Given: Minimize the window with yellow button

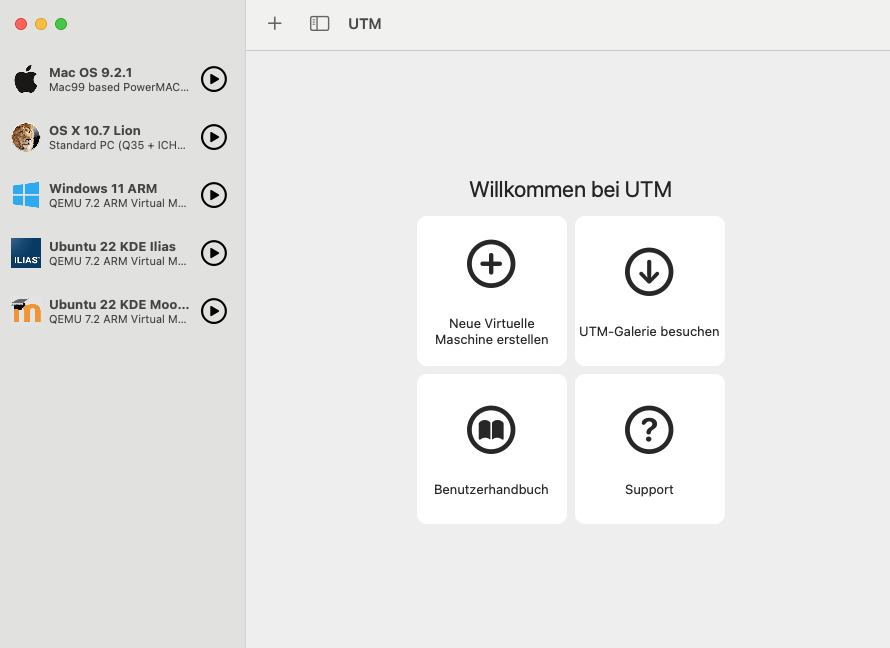Looking at the screenshot, I should pos(41,24).
